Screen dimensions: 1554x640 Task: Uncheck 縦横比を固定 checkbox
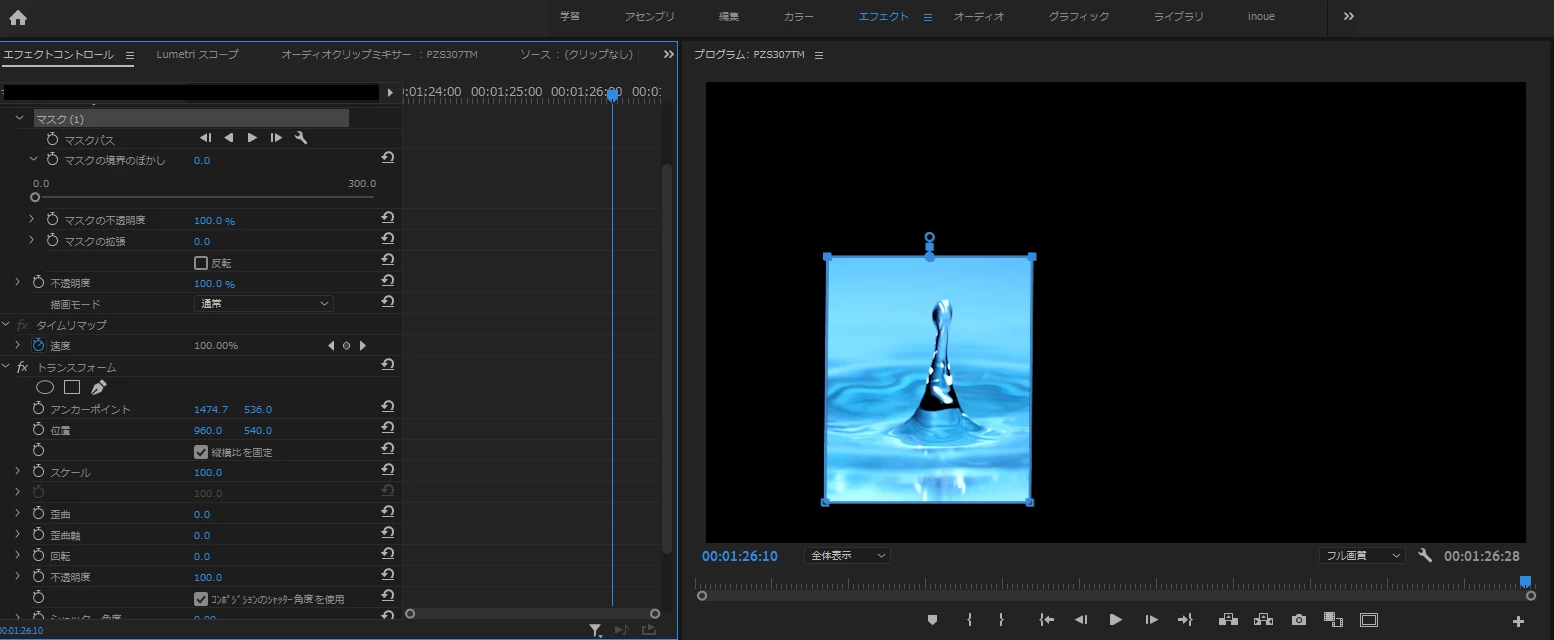click(x=200, y=452)
